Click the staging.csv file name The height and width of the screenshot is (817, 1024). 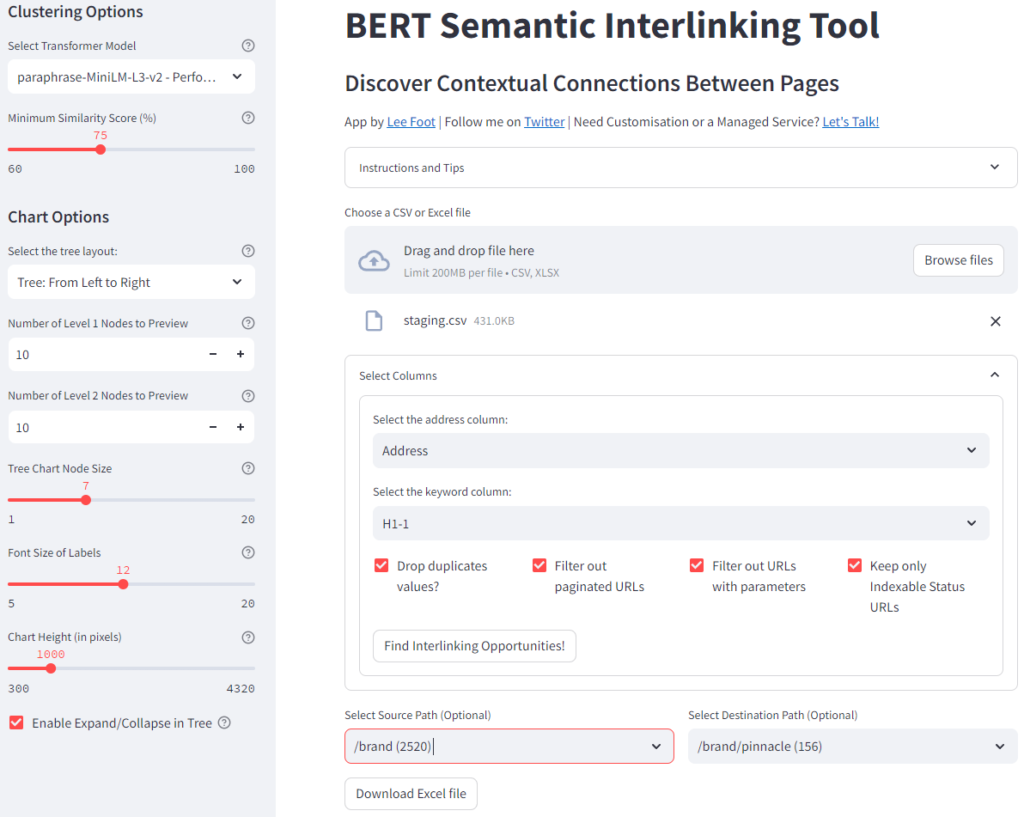click(x=435, y=321)
